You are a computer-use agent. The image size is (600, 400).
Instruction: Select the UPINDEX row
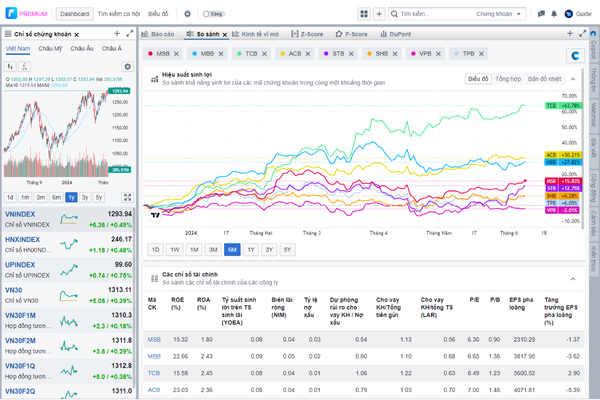[x=68, y=269]
